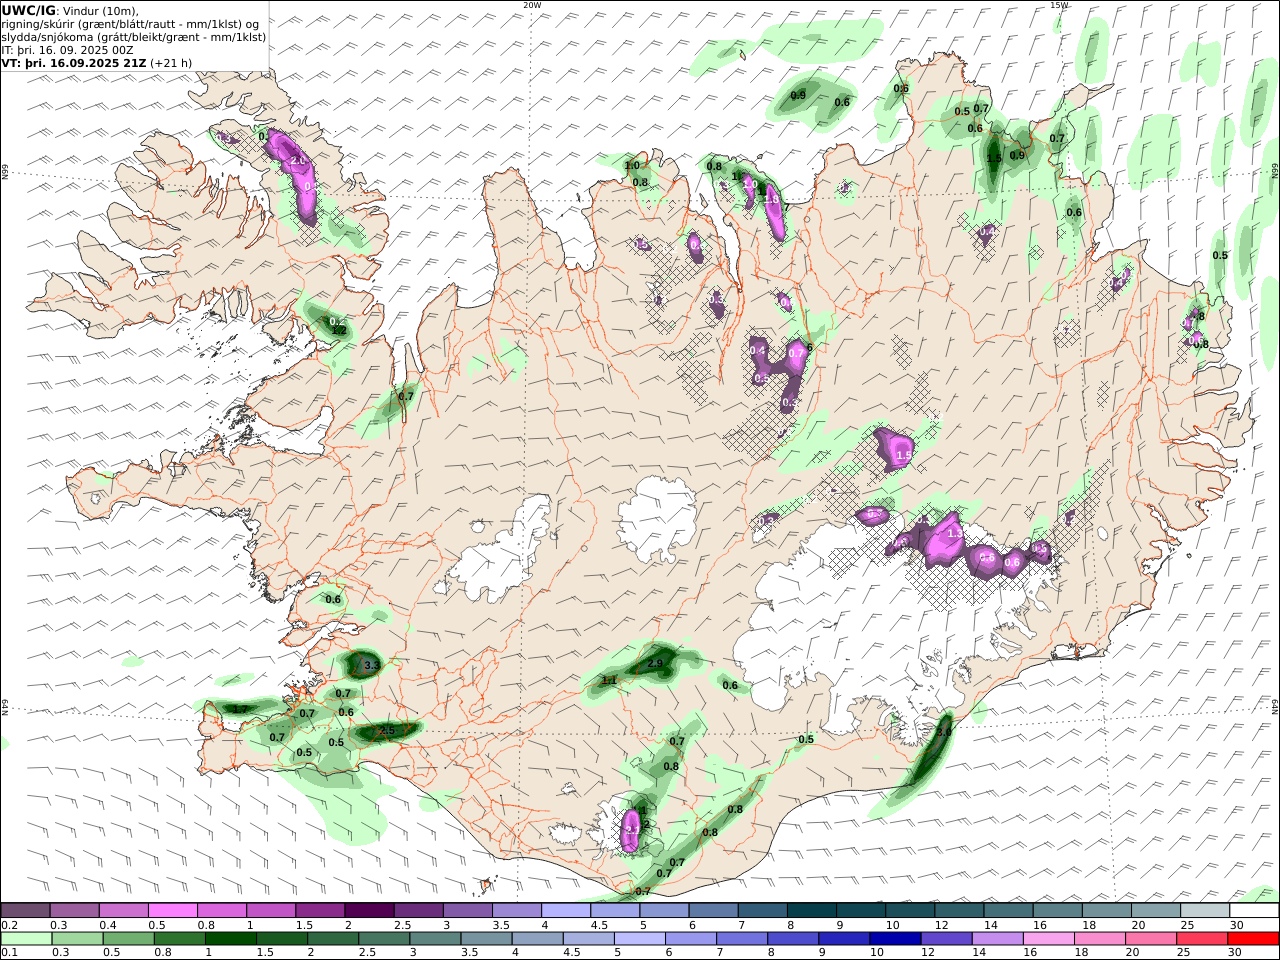Click the UWC/IG title text
The width and height of the screenshot is (1280, 960).
pos(29,10)
